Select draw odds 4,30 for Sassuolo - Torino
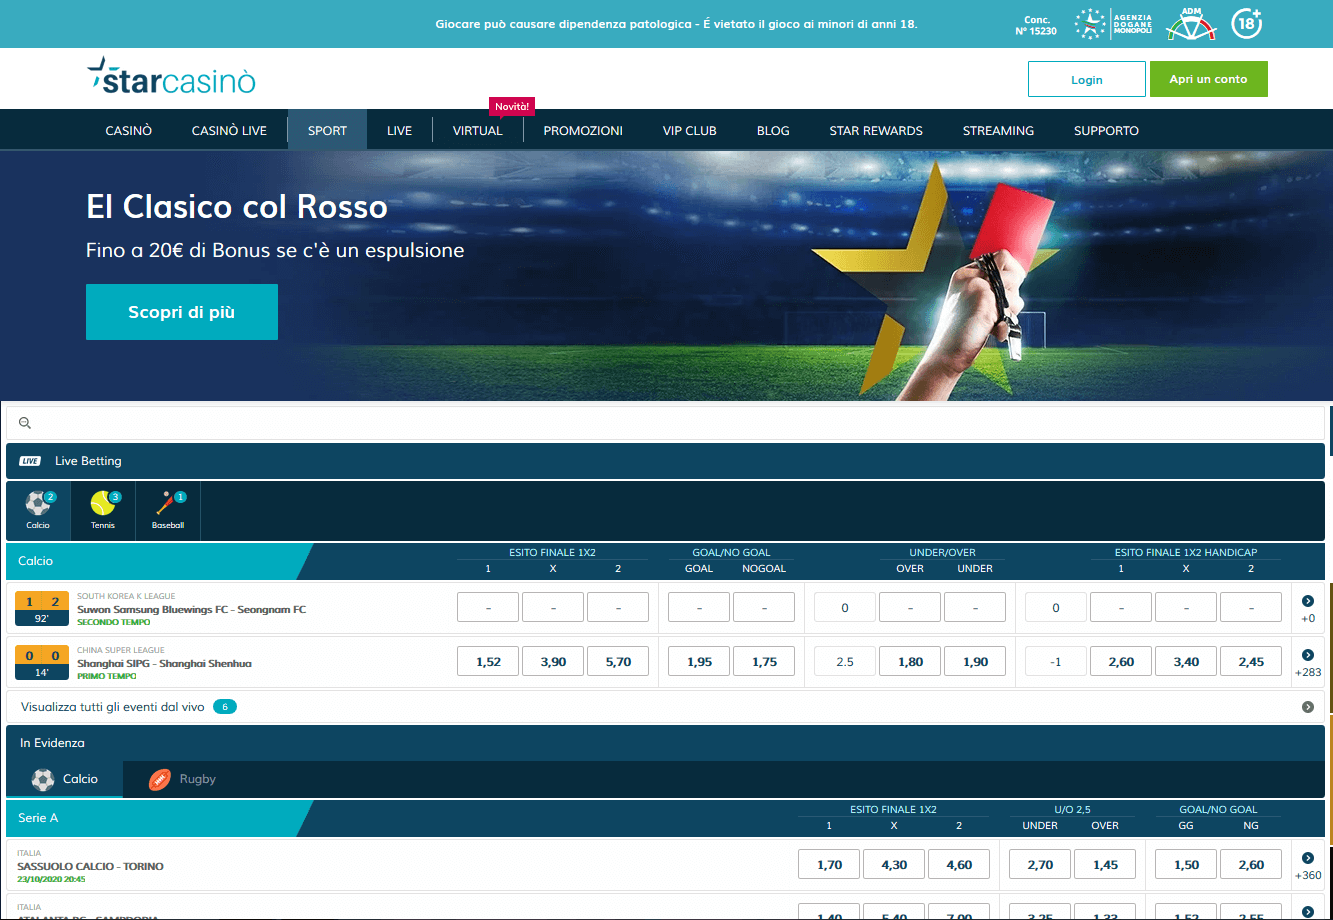Image resolution: width=1333 pixels, height=920 pixels. [x=894, y=865]
